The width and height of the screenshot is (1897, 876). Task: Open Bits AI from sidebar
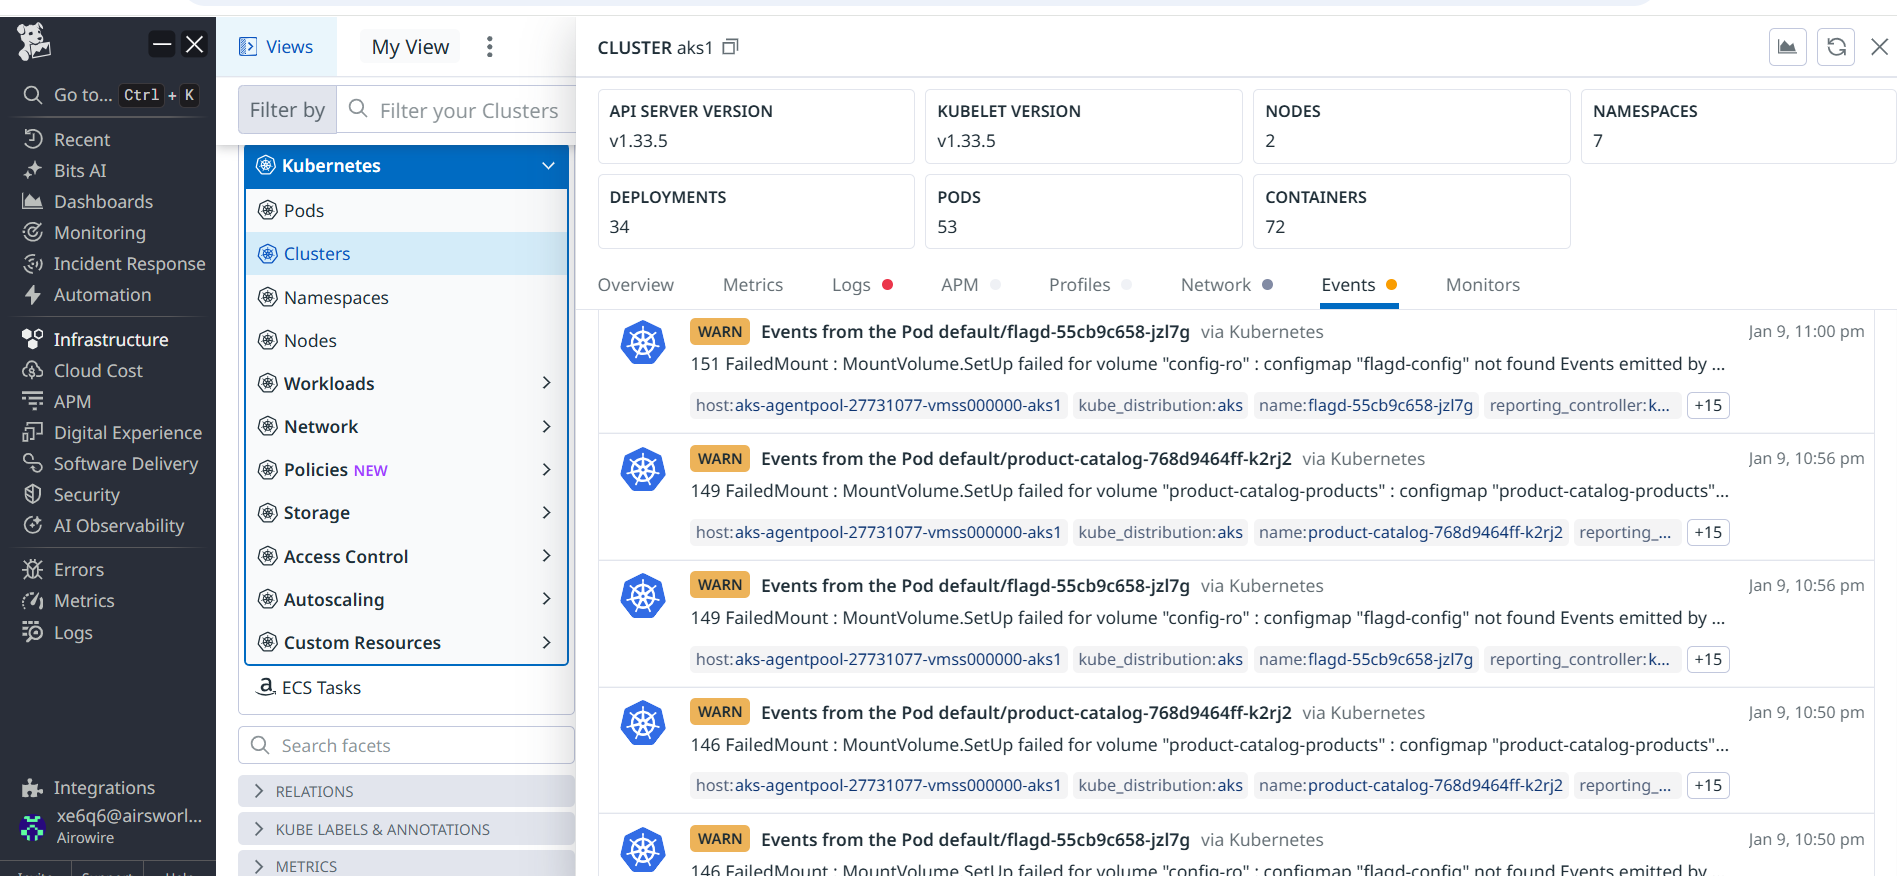[80, 170]
